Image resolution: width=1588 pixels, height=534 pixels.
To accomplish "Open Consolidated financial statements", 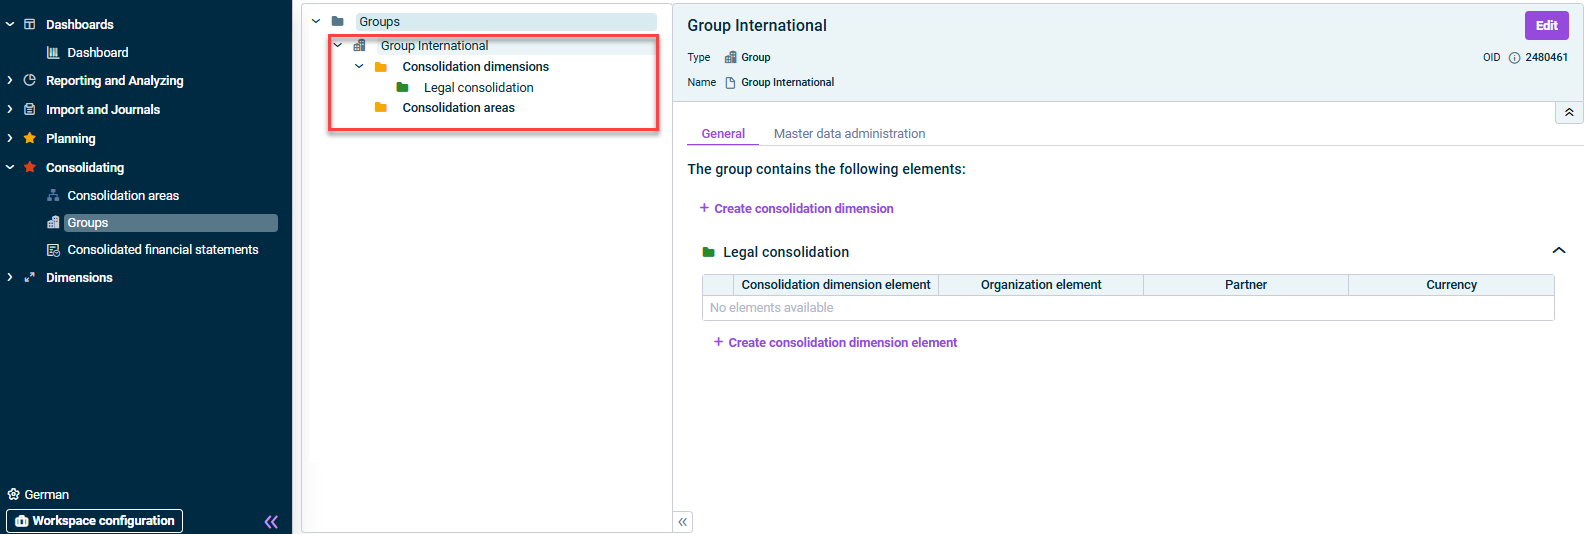I will 163,250.
